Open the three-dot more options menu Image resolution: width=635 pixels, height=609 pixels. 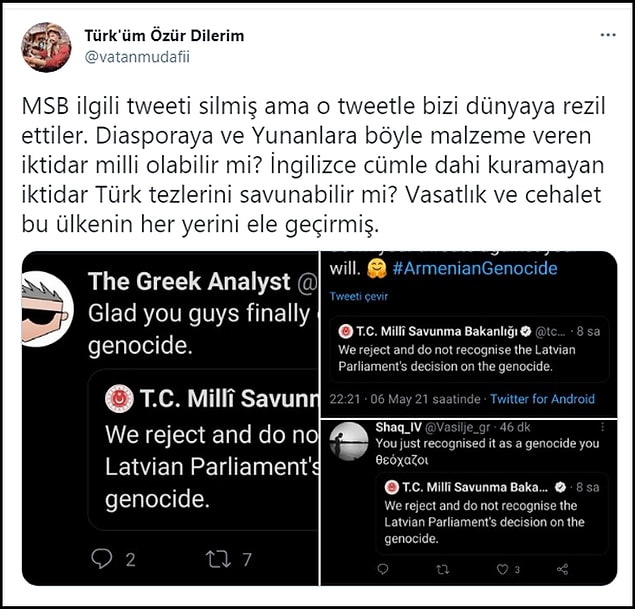click(608, 35)
